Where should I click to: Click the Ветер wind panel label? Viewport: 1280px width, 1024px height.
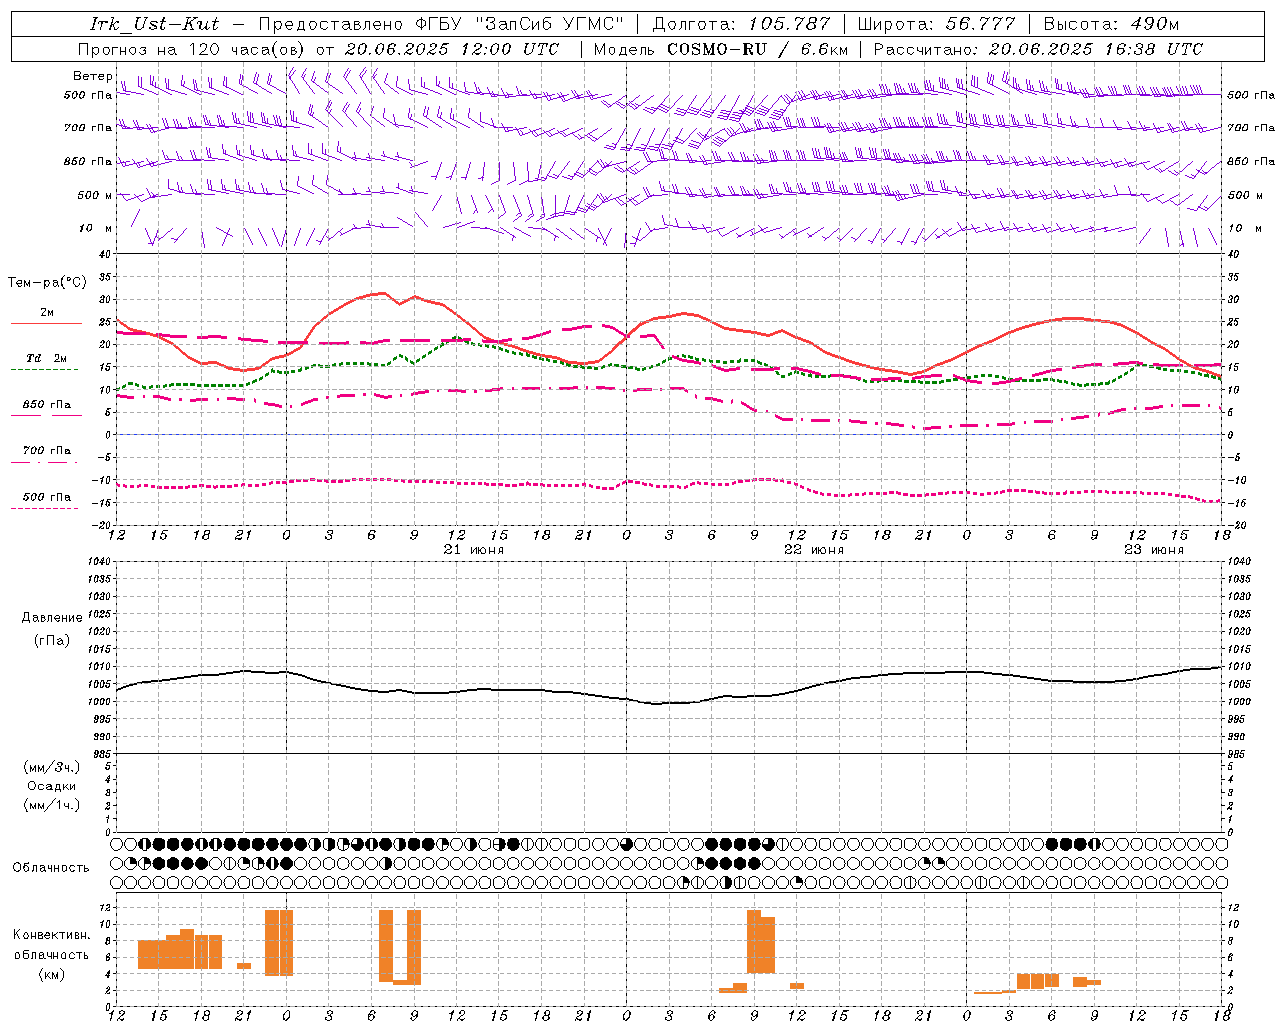pos(92,76)
